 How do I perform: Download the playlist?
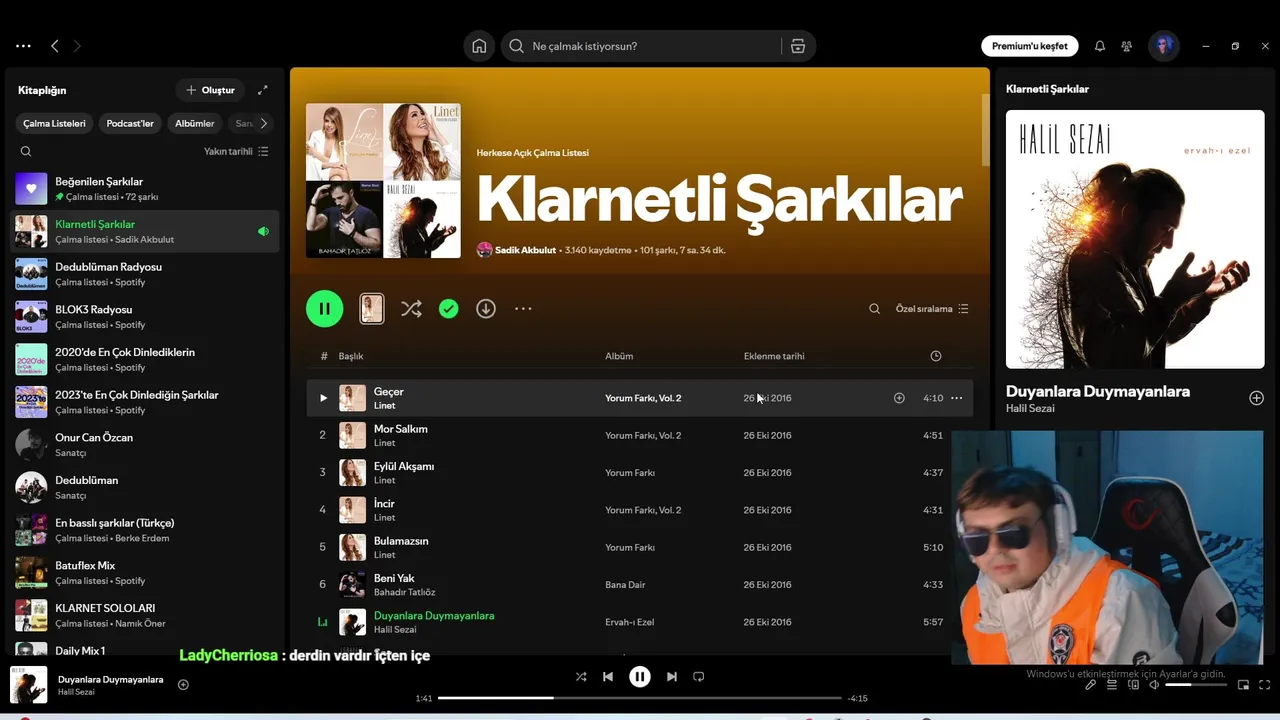coord(486,309)
